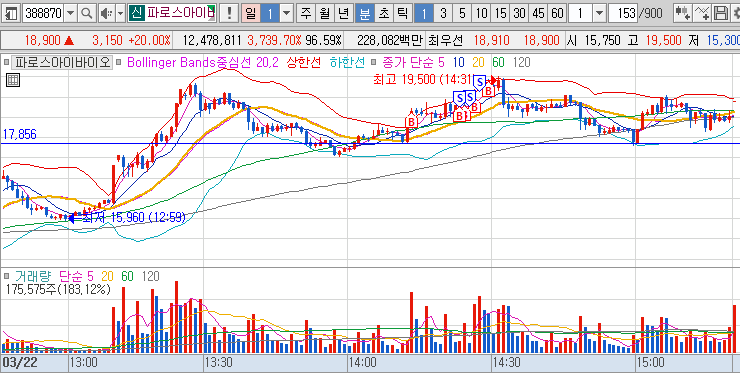The height and width of the screenshot is (373, 740).
Task: Click the 최저 15,960 low price annotation
Action: click(x=135, y=218)
